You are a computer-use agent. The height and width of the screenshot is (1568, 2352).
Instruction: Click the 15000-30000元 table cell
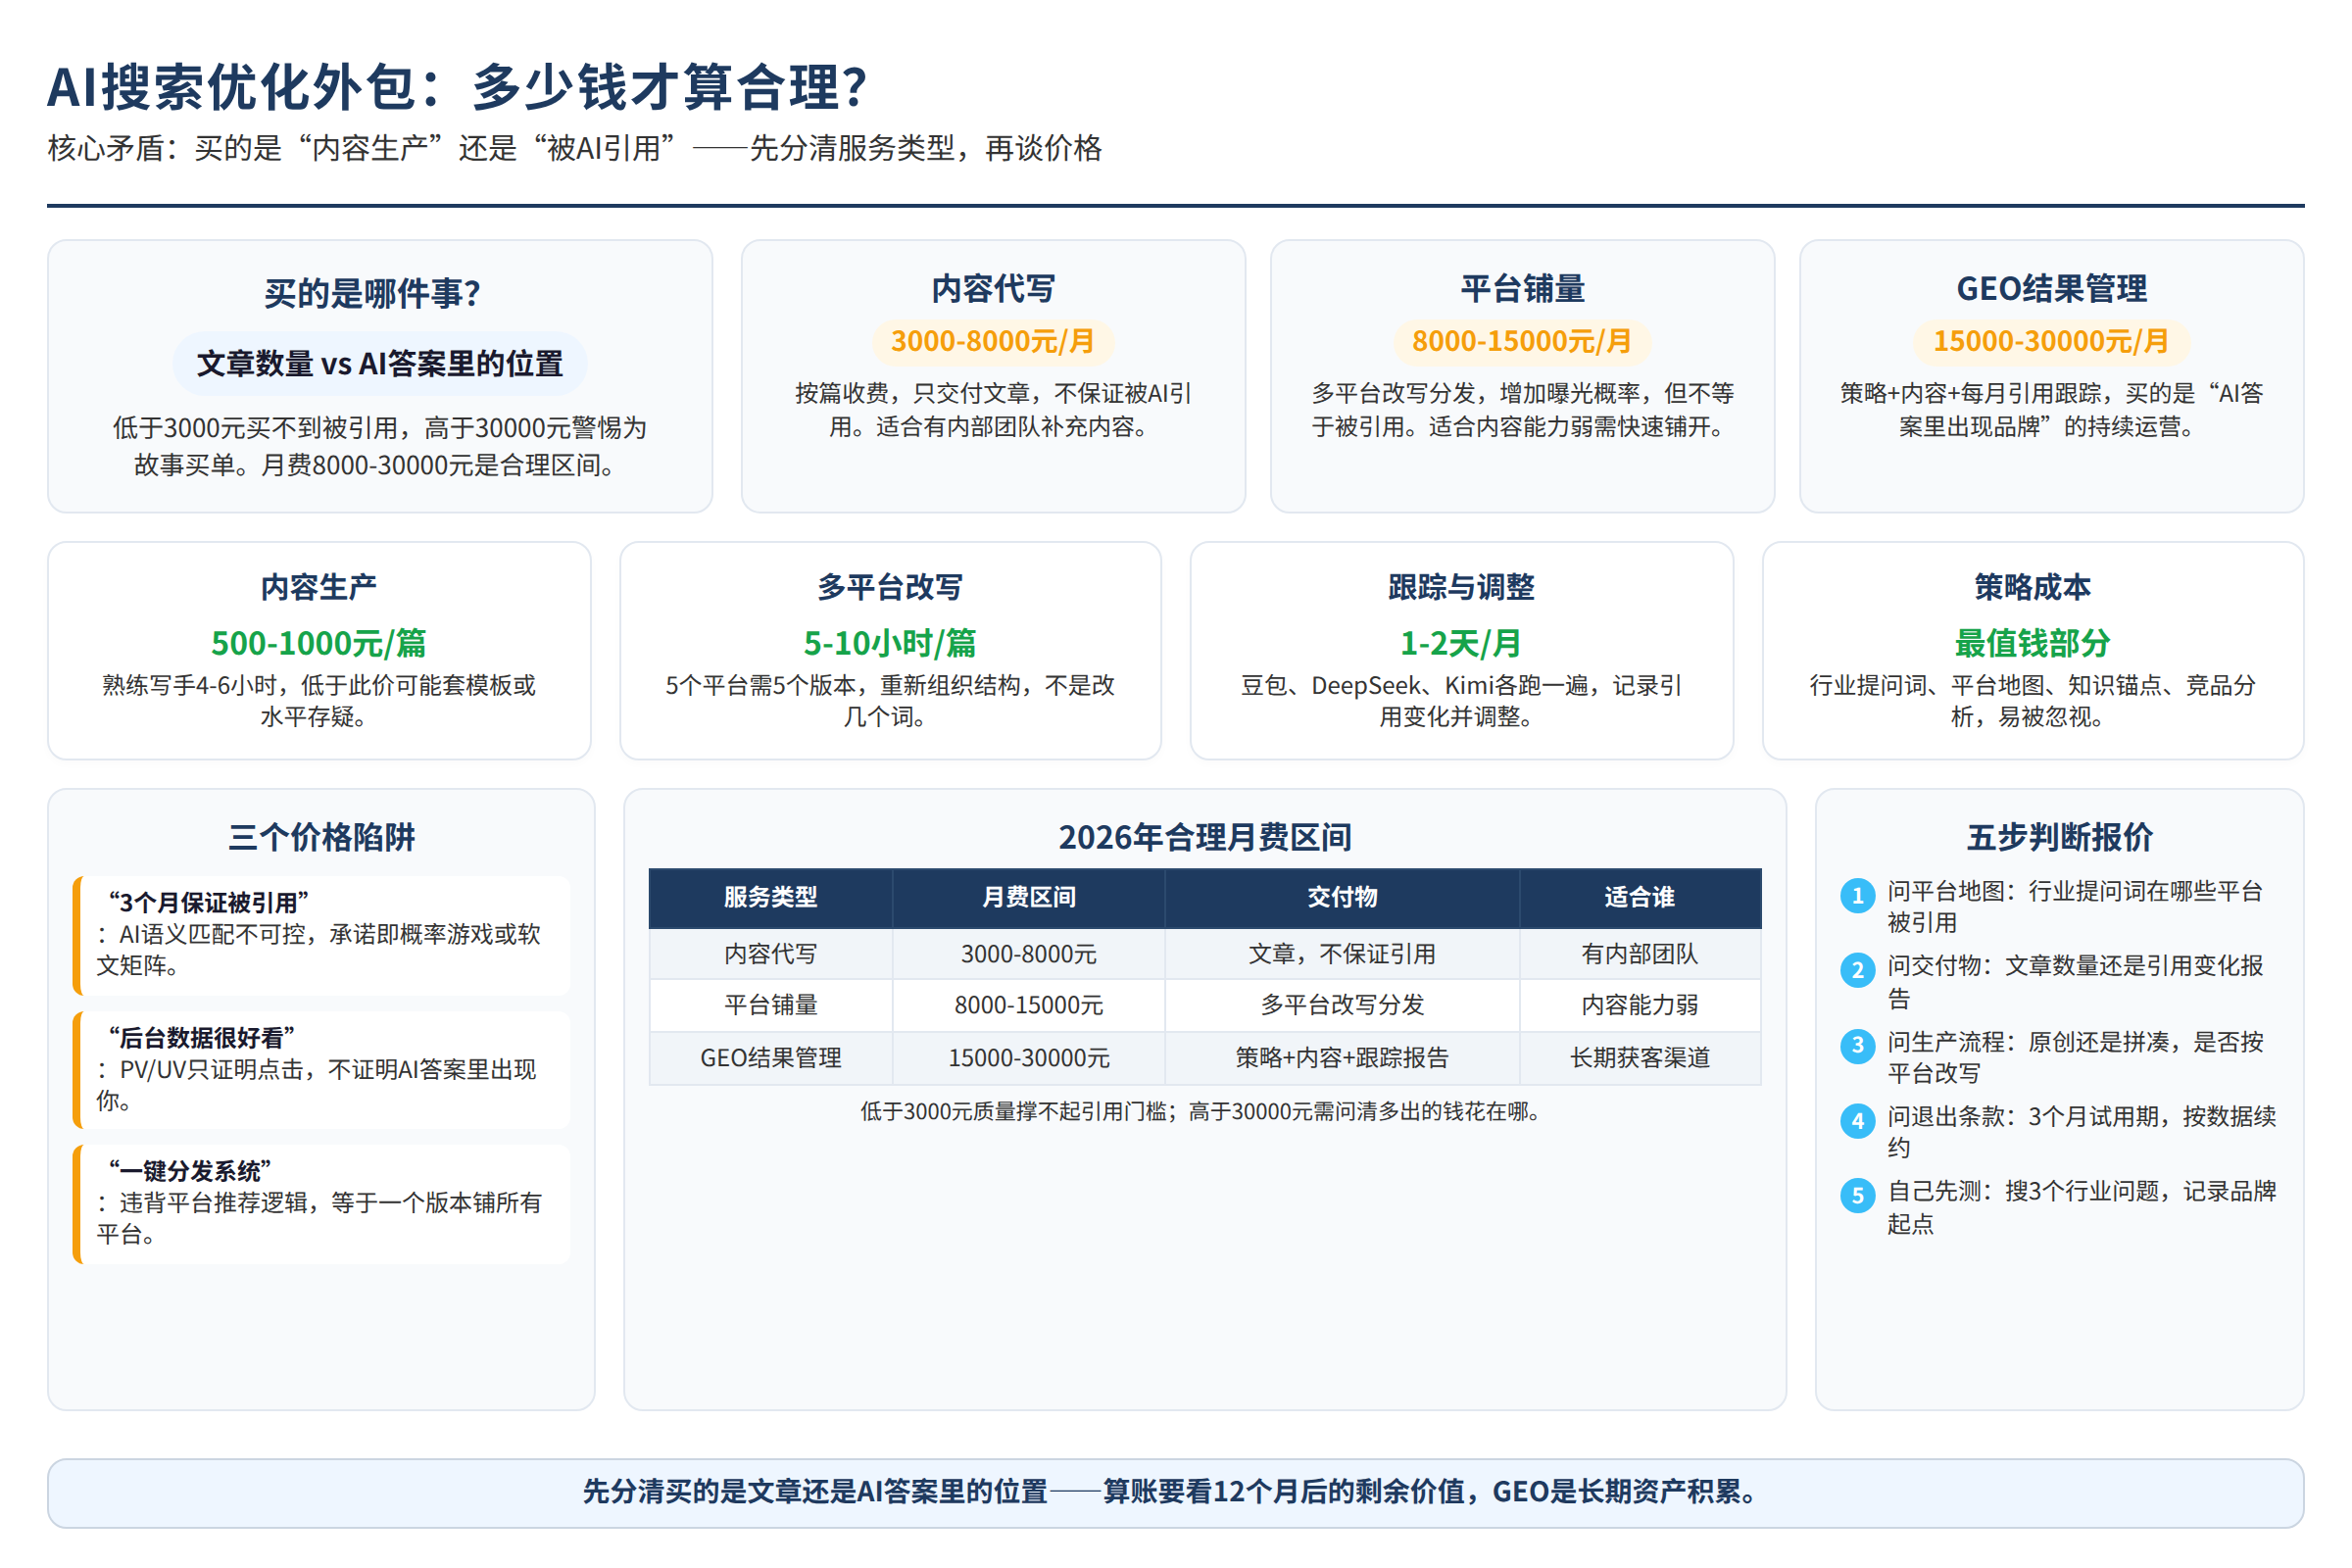coord(1029,1058)
